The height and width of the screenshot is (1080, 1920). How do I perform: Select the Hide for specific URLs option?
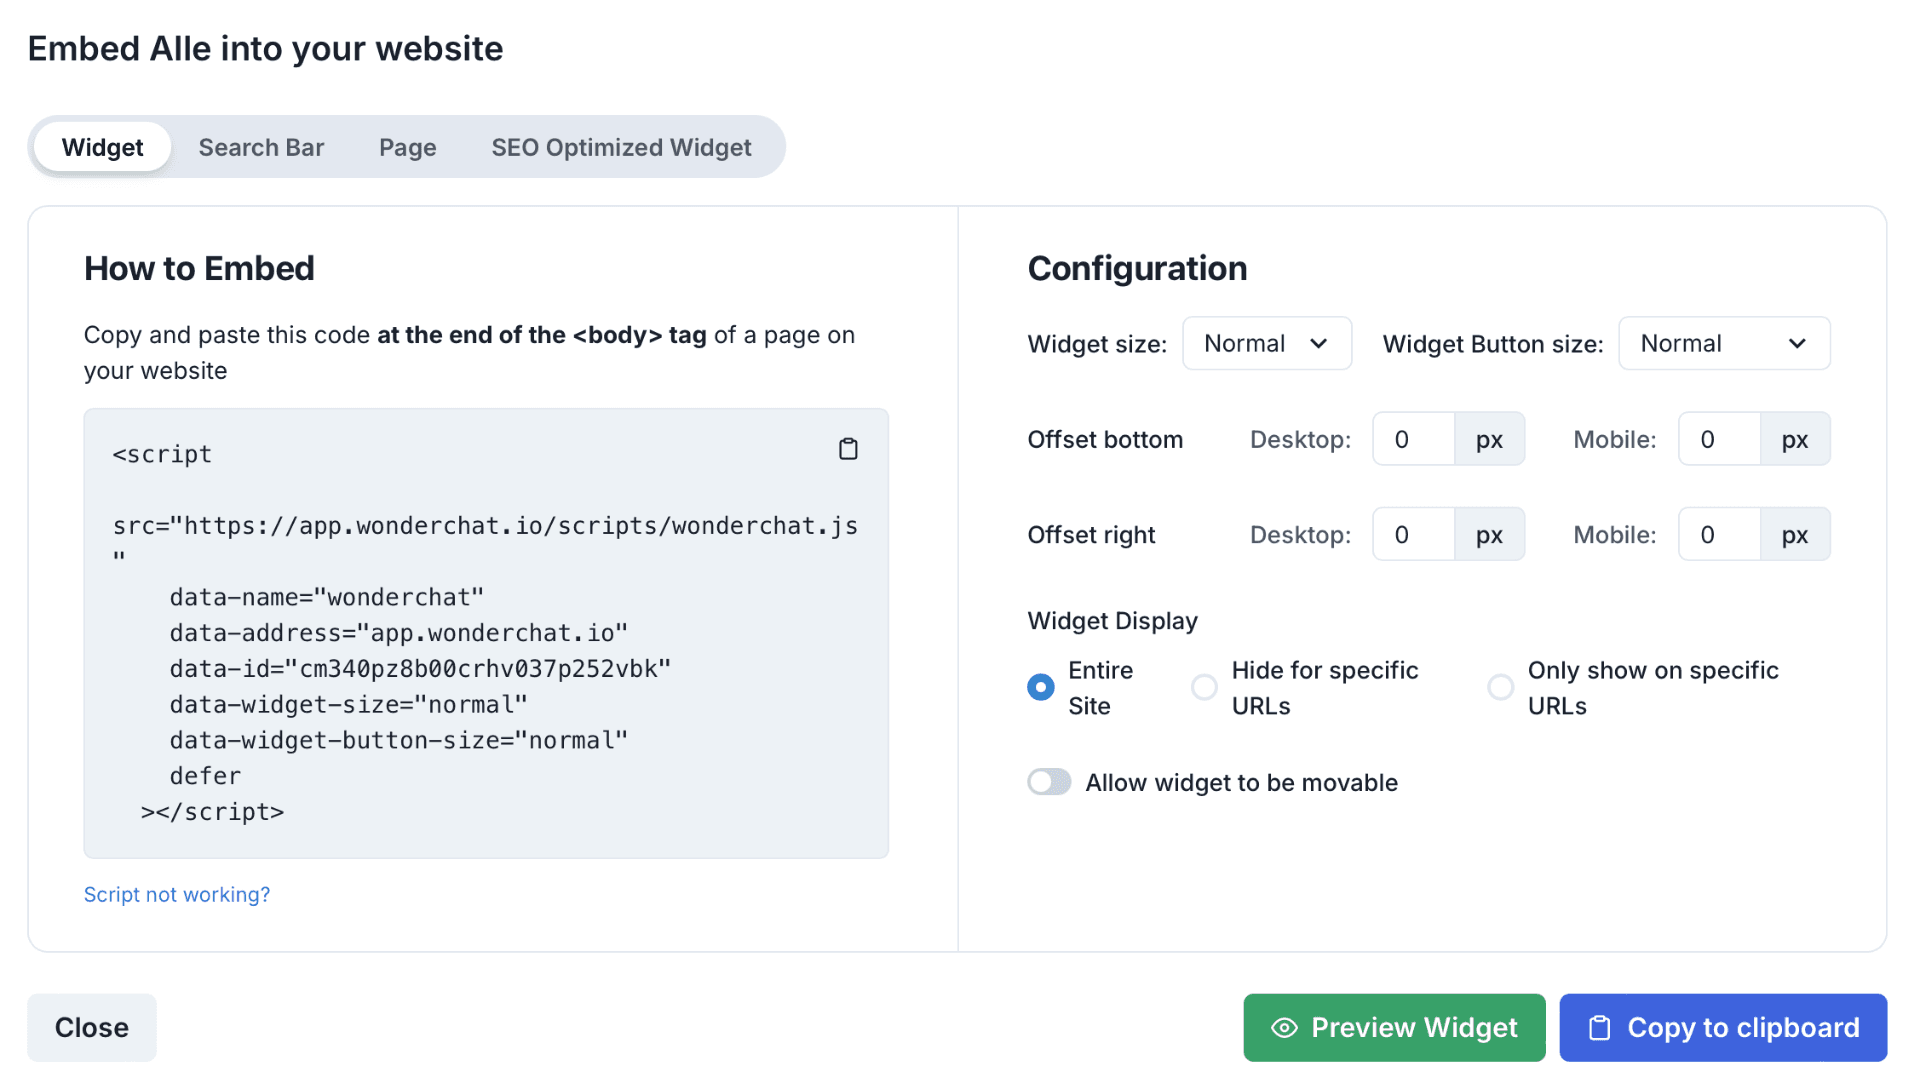(x=1199, y=686)
